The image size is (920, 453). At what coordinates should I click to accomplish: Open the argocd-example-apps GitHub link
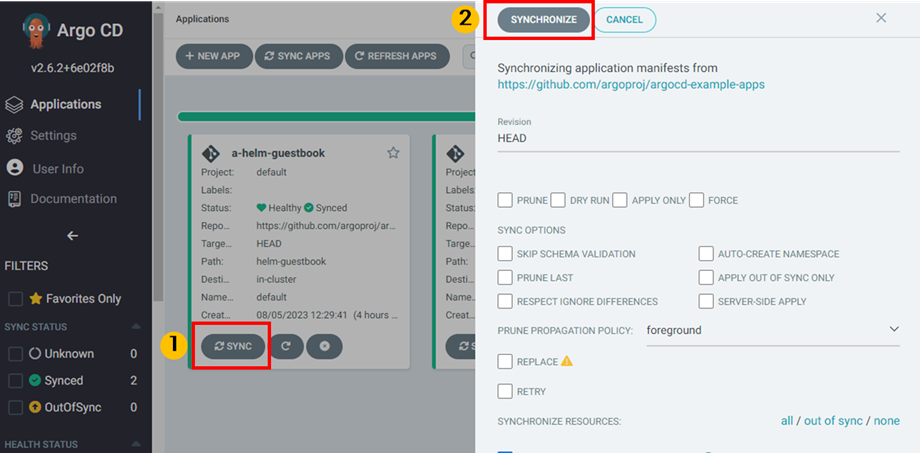point(631,84)
